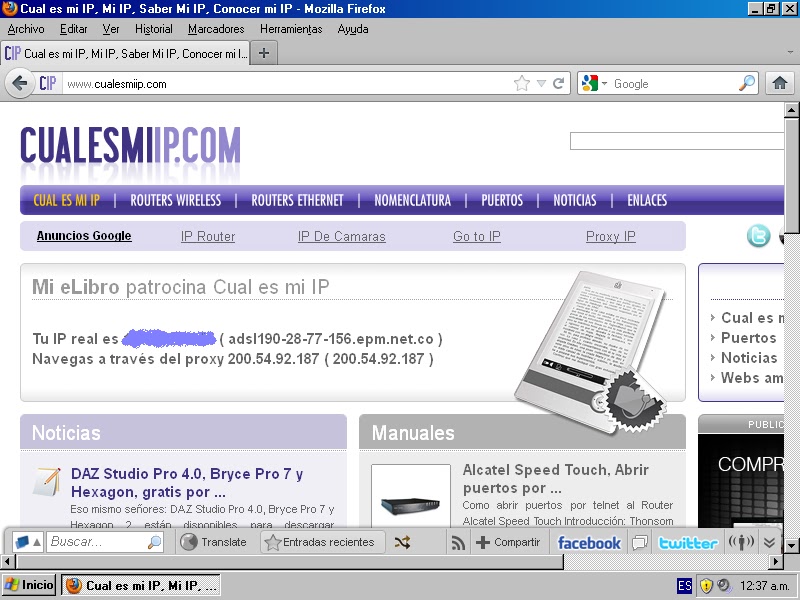
Task: Open ENLACES nav section
Action: (647, 200)
